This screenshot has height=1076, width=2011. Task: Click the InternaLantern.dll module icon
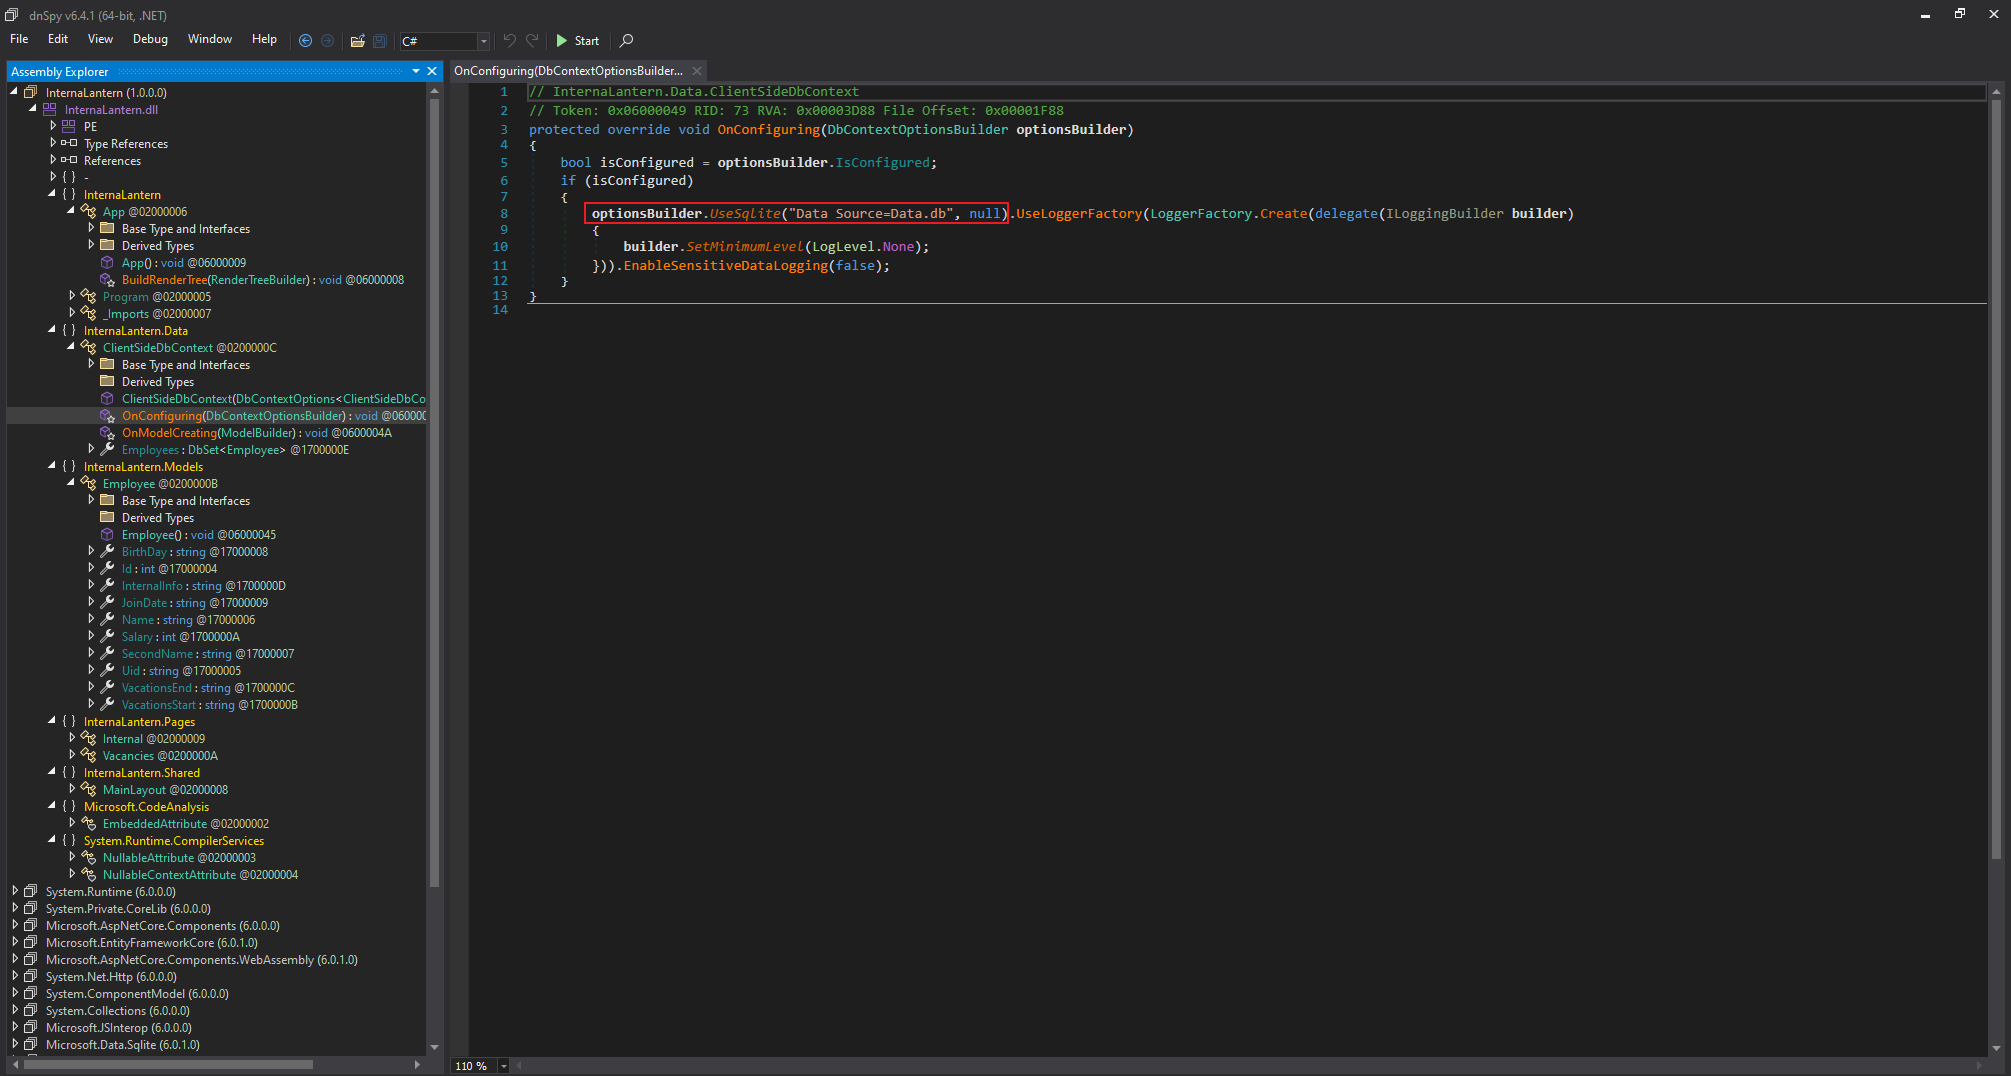(50, 109)
